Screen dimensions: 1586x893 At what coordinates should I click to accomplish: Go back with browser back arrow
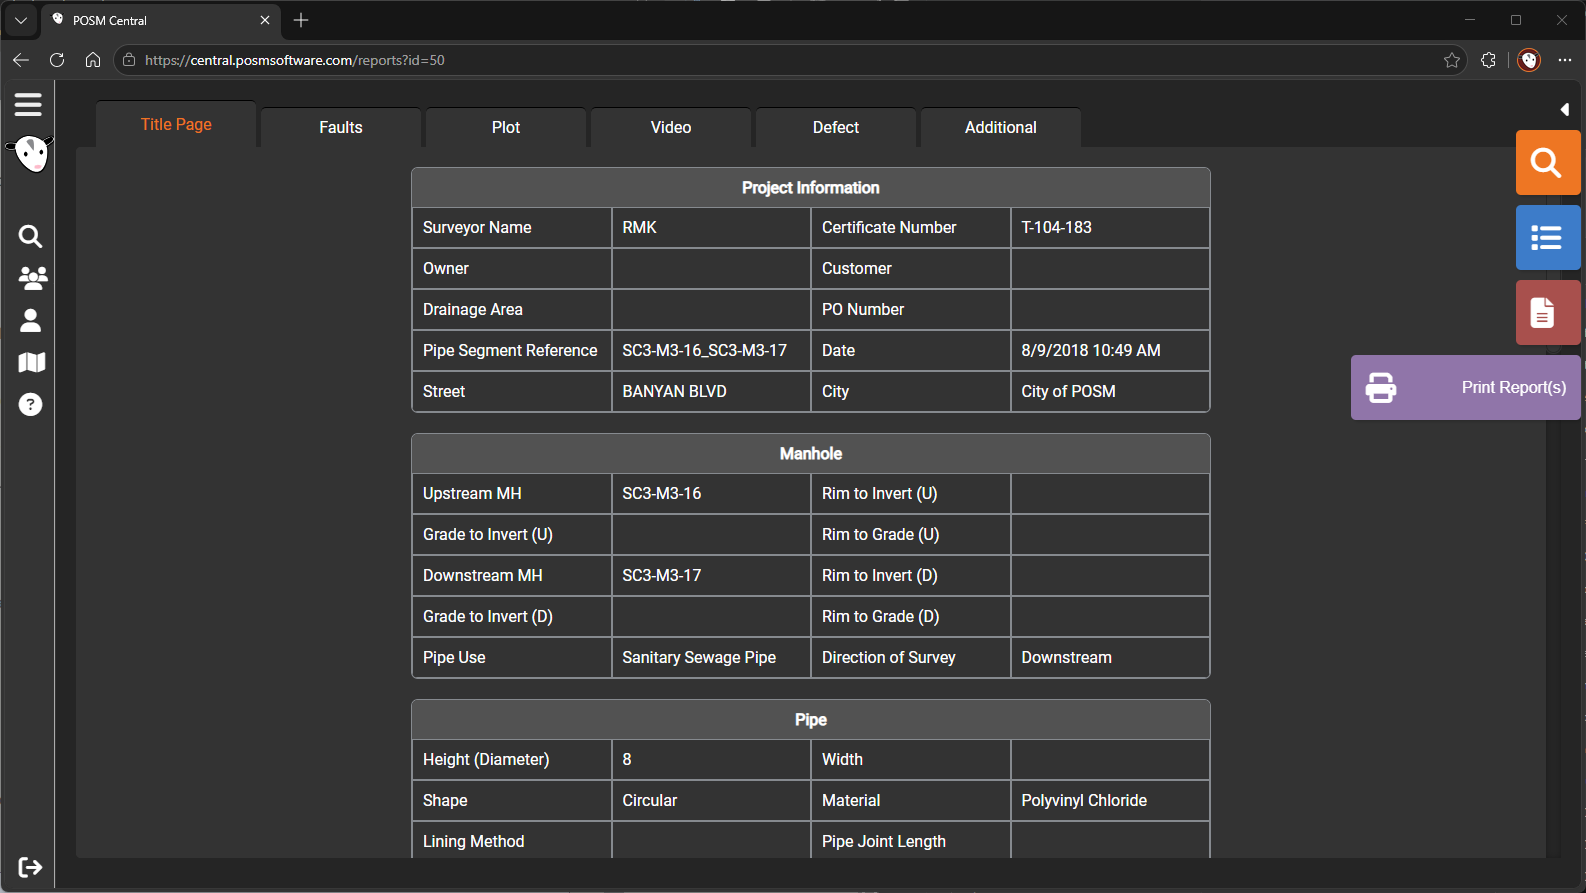click(x=21, y=60)
